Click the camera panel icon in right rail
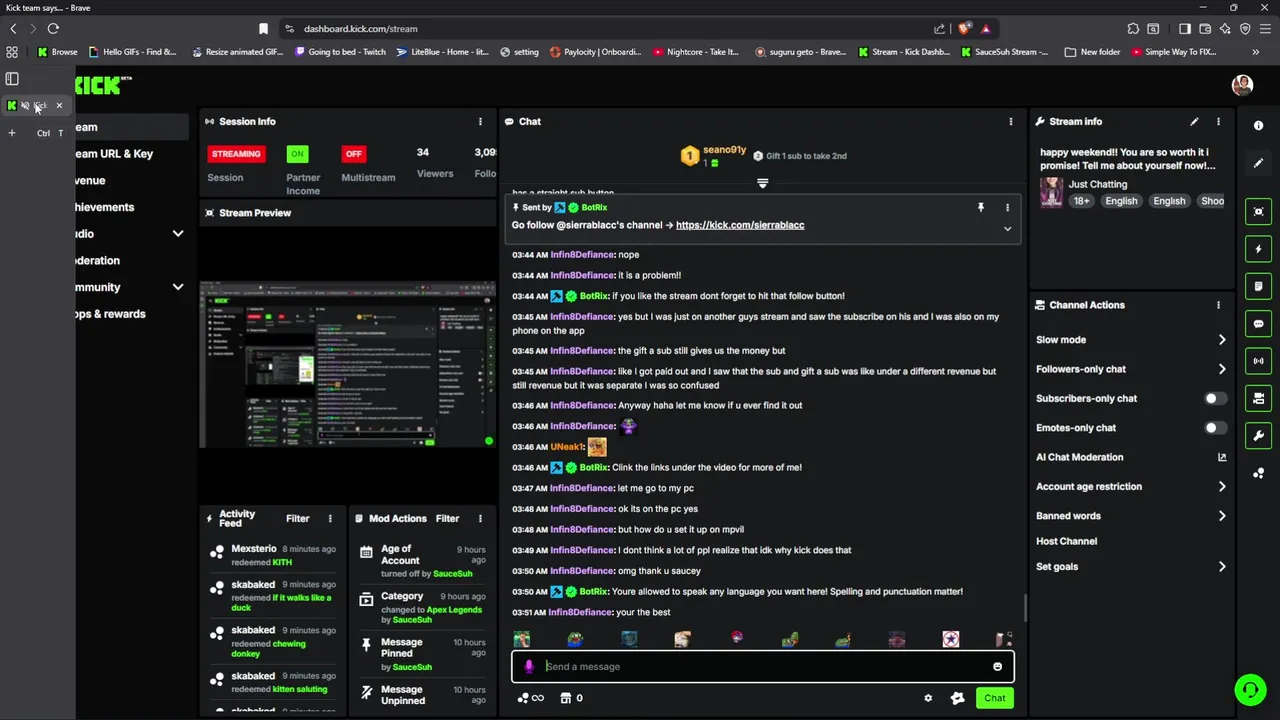The height and width of the screenshot is (720, 1280). [x=1258, y=398]
